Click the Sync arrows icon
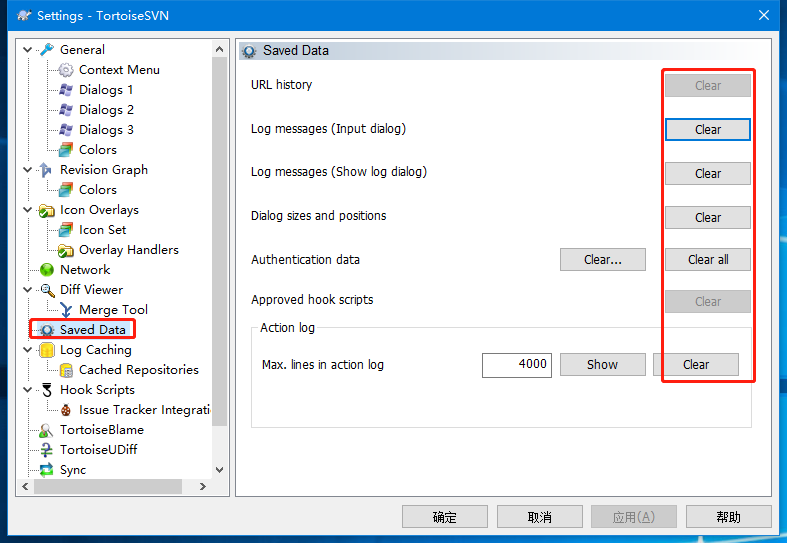Viewport: 787px width, 543px height. click(x=46, y=470)
